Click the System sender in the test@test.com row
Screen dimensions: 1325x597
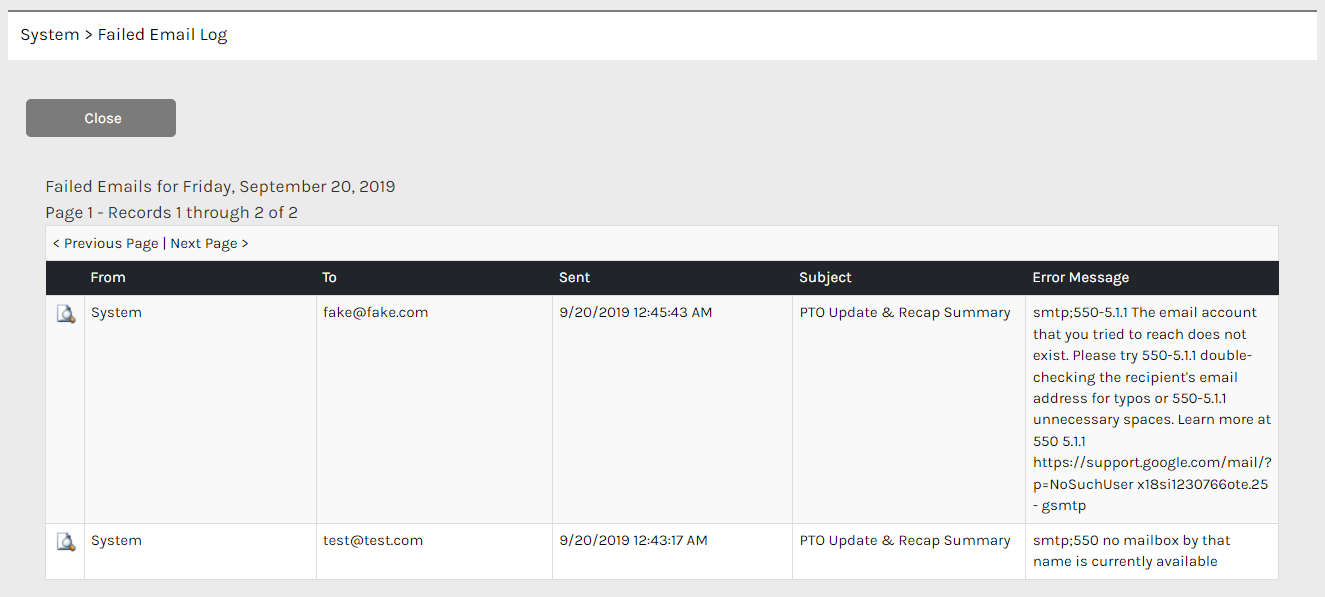tap(116, 540)
